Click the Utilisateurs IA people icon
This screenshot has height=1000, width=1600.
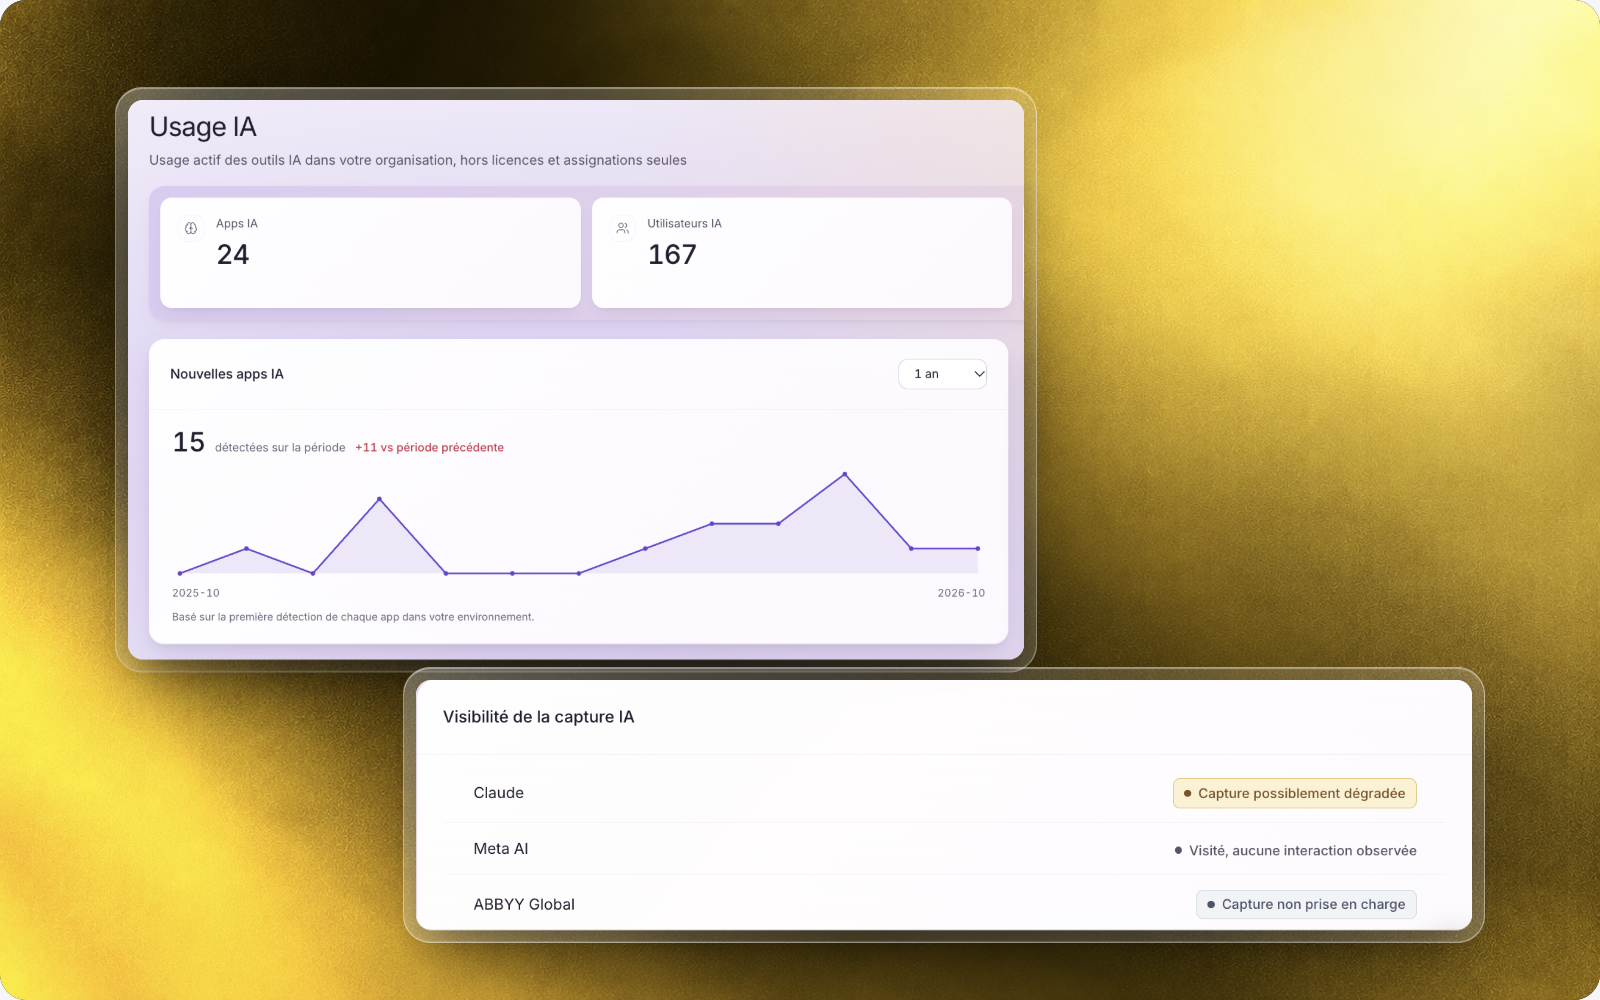click(x=623, y=228)
